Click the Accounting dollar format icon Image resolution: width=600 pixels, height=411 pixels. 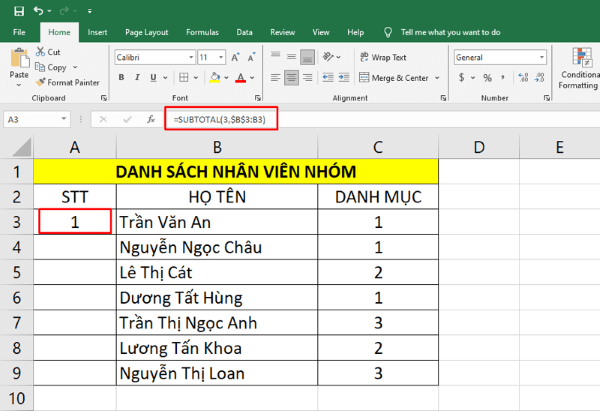click(461, 78)
